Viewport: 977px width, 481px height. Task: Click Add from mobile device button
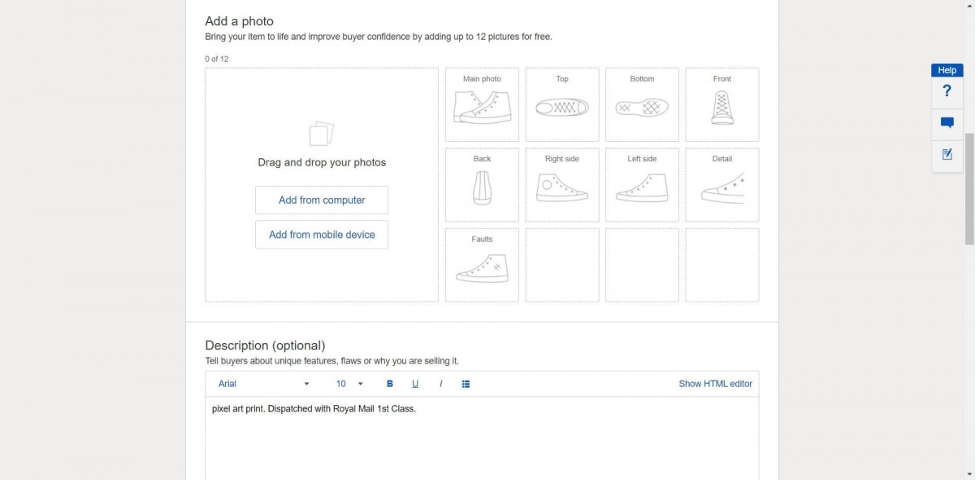pos(321,235)
